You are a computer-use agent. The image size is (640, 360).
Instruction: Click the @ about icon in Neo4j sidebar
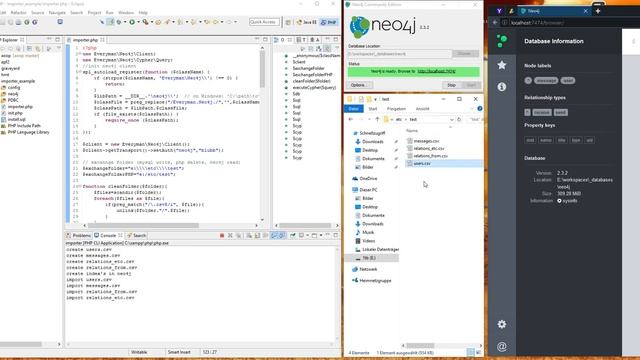pos(502,347)
